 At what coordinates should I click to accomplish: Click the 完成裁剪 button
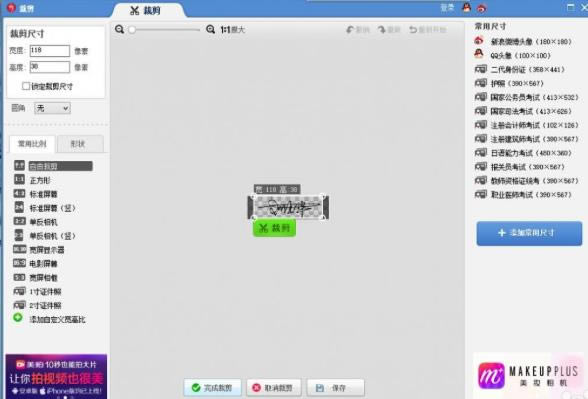(212, 387)
